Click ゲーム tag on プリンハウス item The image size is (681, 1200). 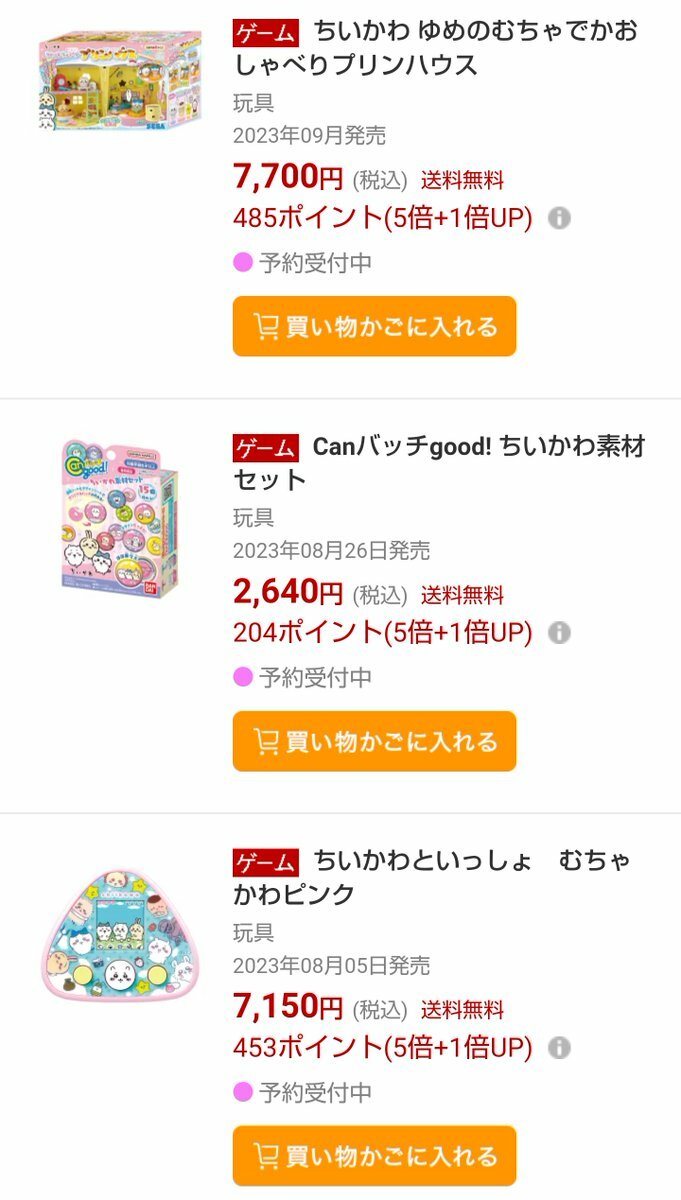click(266, 33)
